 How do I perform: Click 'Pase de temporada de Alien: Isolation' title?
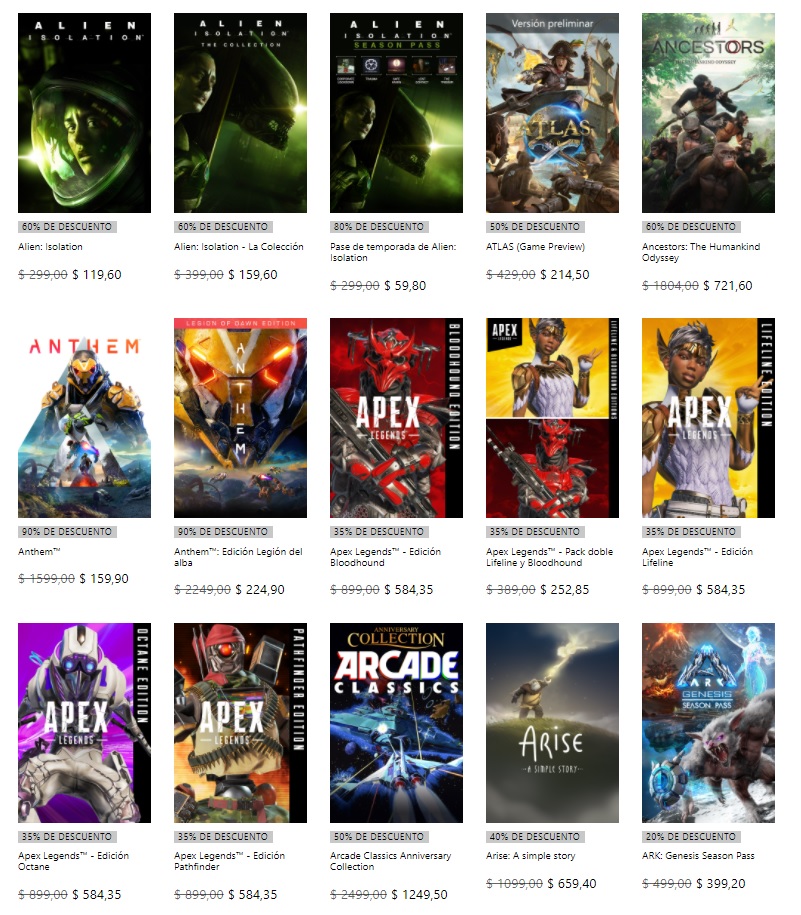393,252
